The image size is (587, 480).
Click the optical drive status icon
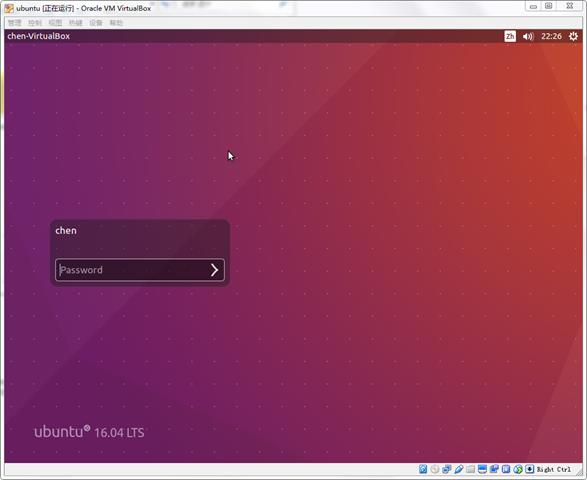(435, 469)
